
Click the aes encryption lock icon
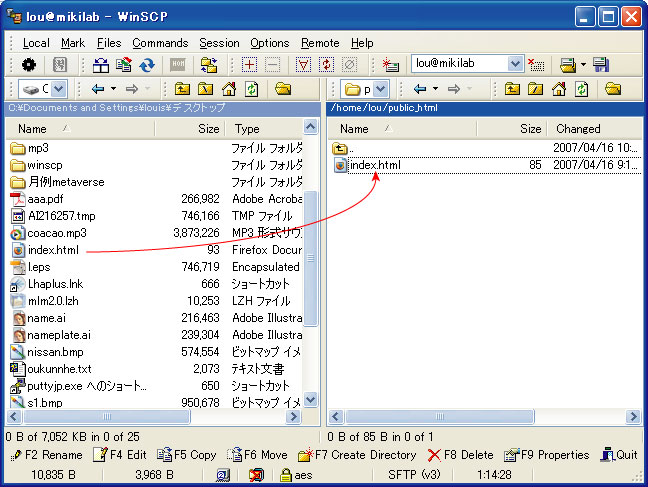(x=286, y=475)
